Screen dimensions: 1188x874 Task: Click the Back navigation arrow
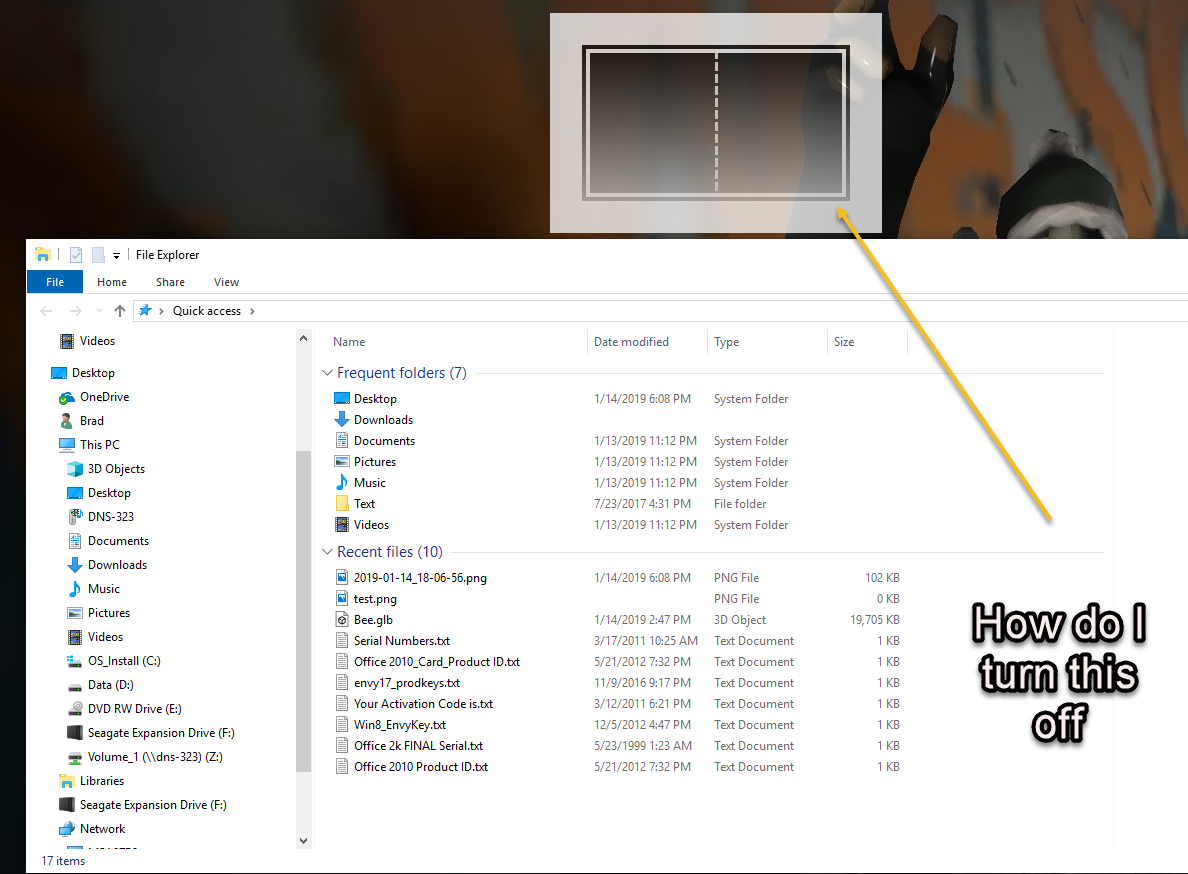tap(46, 311)
